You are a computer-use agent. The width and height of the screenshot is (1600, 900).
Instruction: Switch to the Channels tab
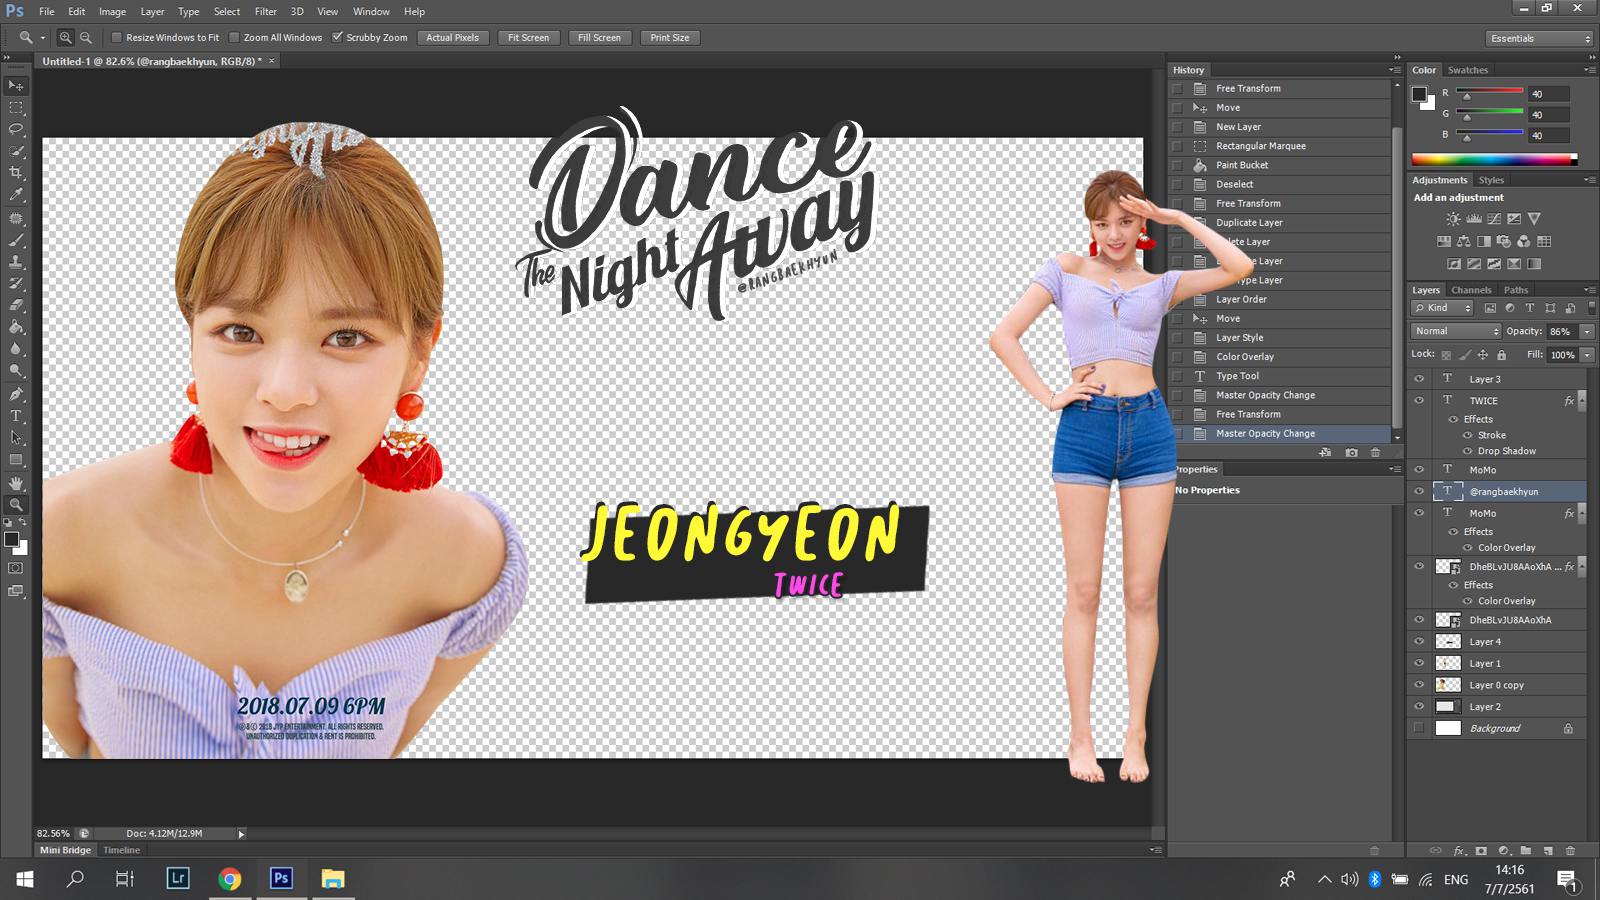(x=1471, y=290)
